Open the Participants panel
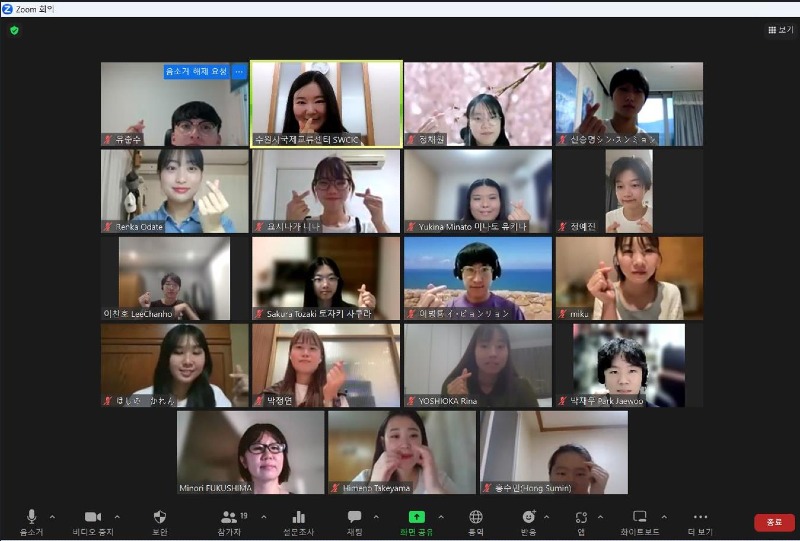The height and width of the screenshot is (541, 800). [232, 516]
